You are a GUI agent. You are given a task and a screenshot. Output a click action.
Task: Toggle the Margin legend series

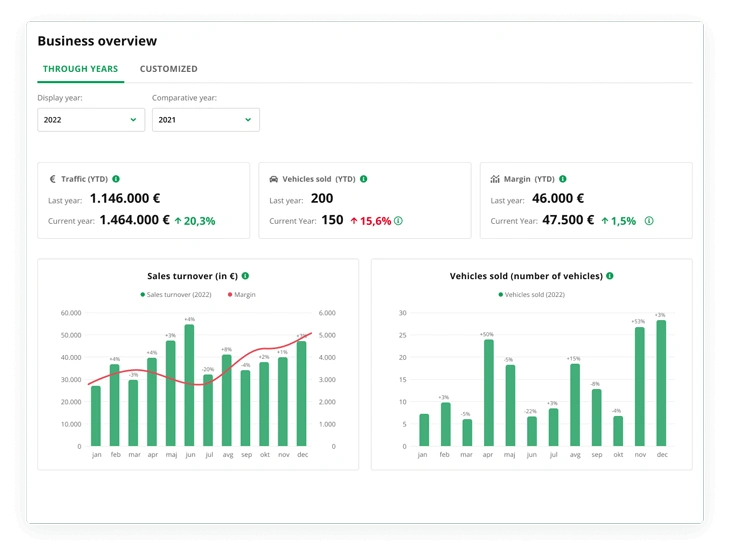coord(243,295)
